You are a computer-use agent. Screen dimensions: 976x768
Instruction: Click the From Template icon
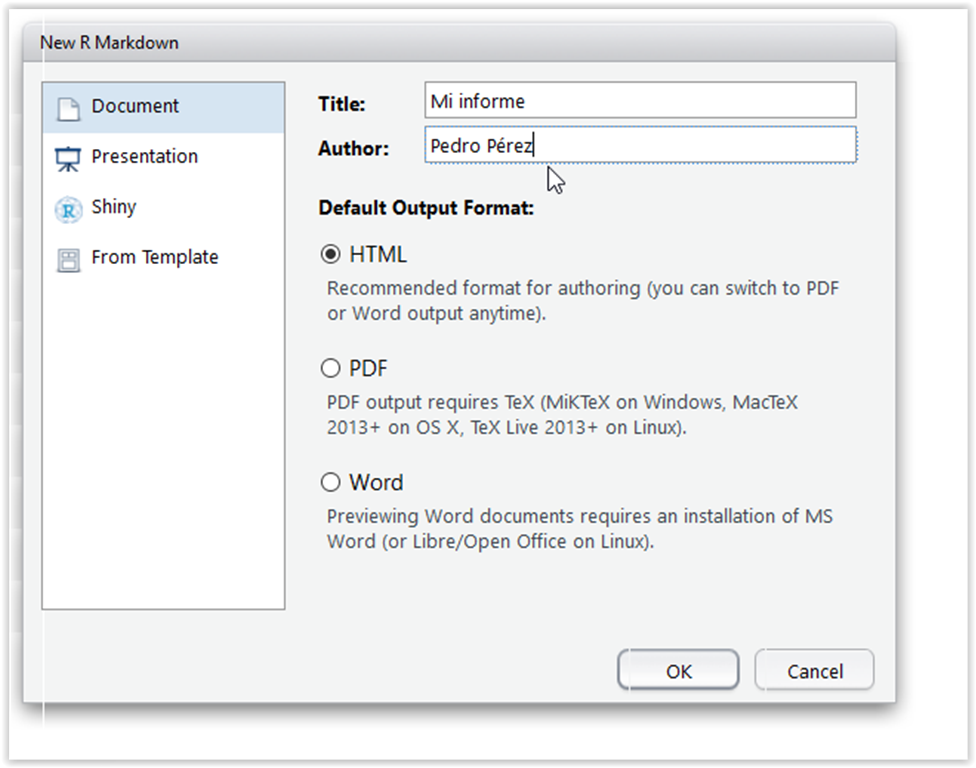tap(68, 260)
